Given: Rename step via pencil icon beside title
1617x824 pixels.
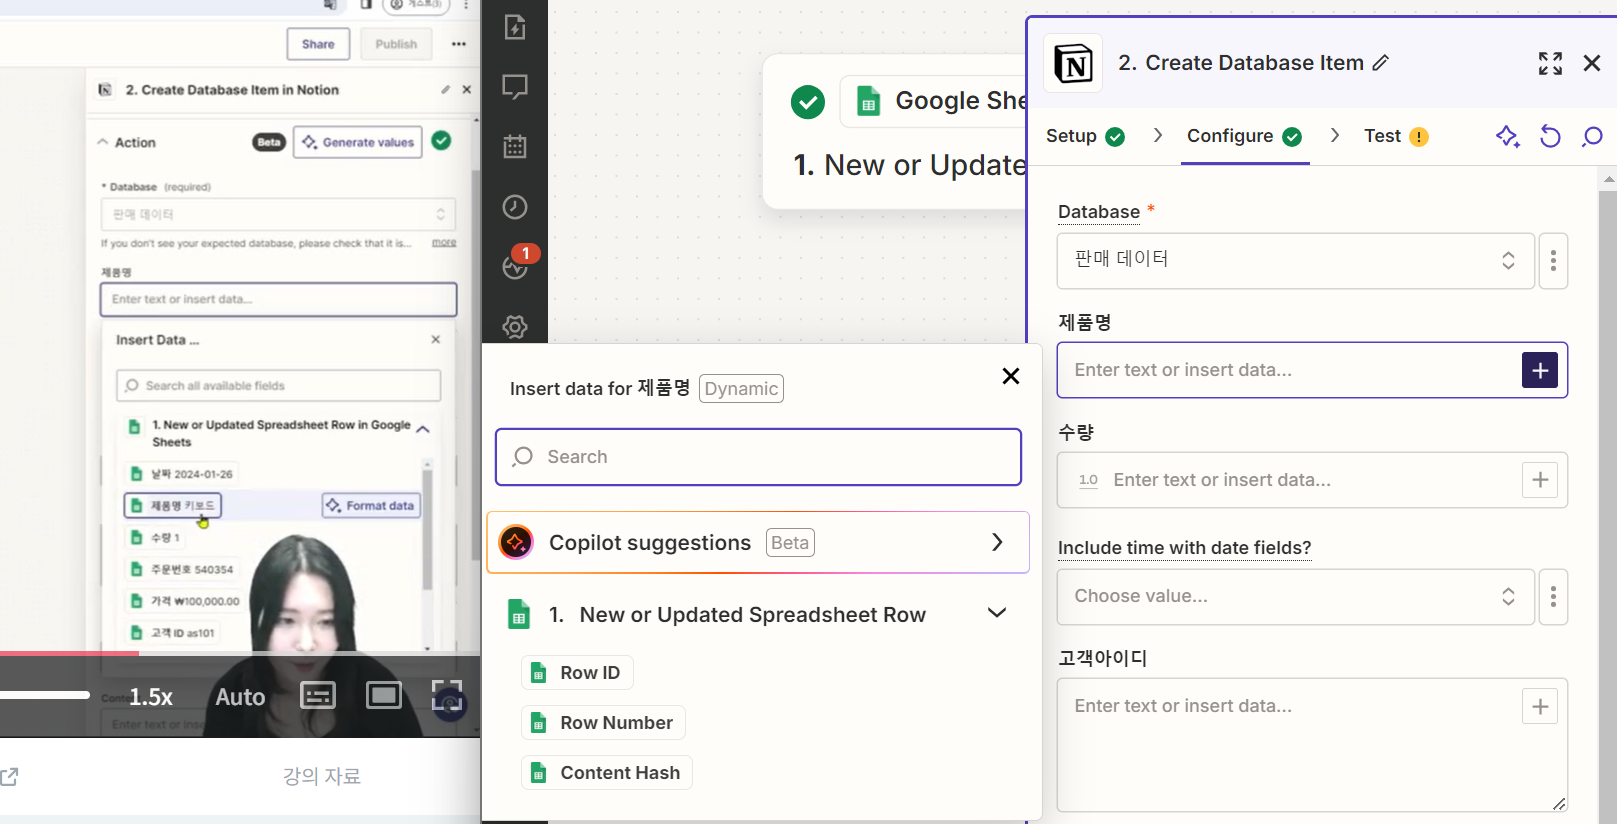Looking at the screenshot, I should coord(1381,63).
